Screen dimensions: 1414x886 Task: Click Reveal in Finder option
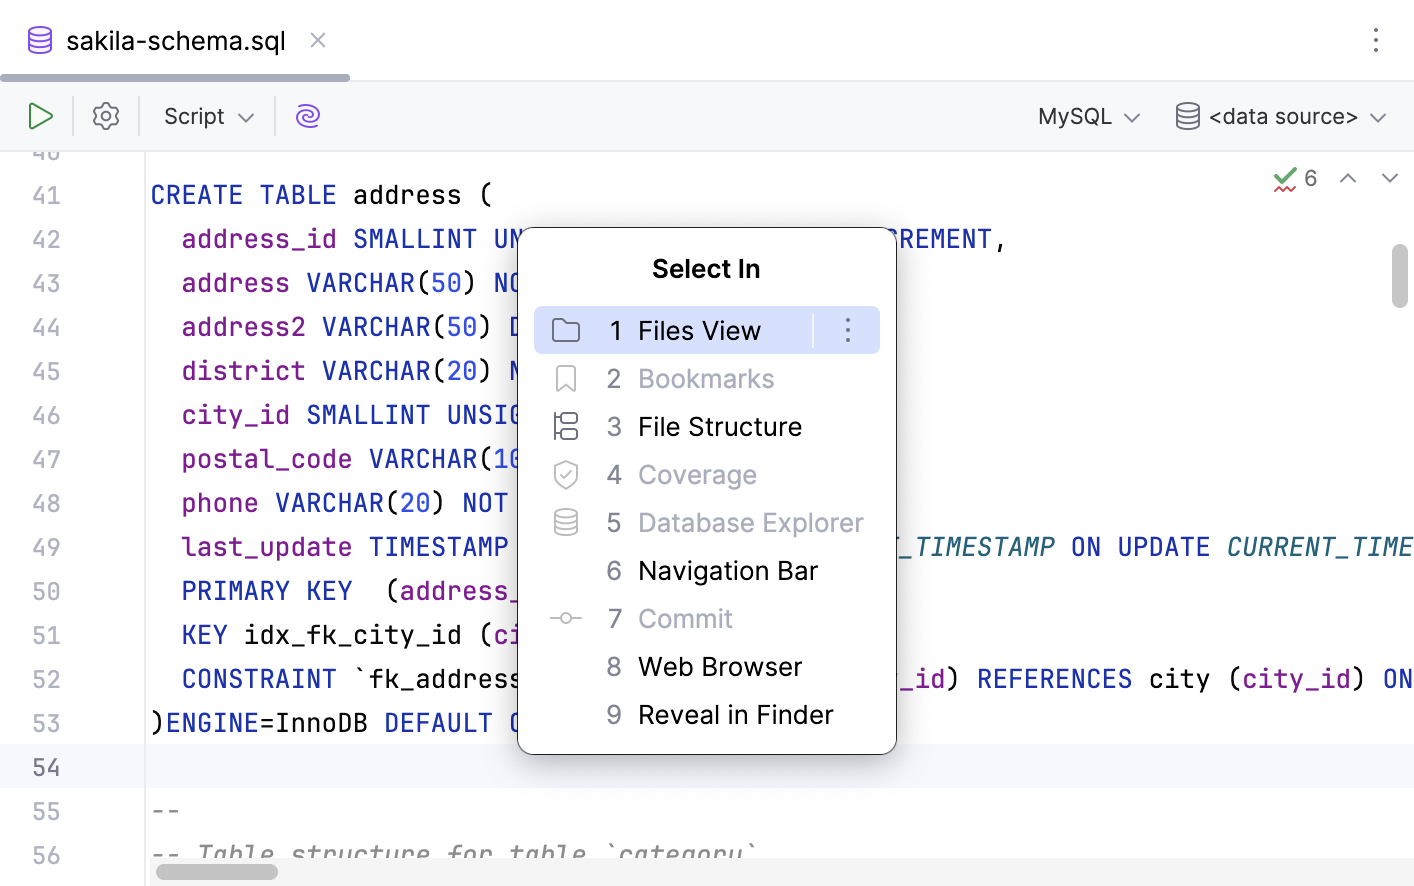point(735,715)
